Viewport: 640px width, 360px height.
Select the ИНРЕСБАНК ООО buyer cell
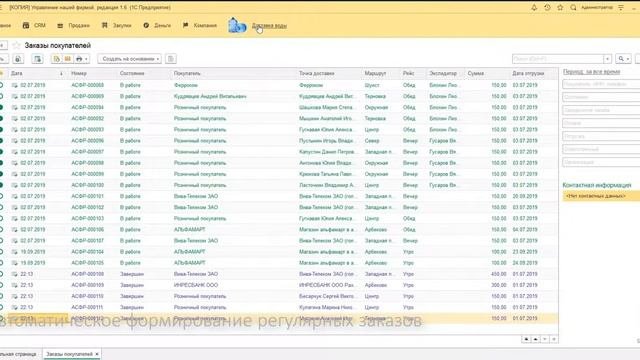(196, 285)
